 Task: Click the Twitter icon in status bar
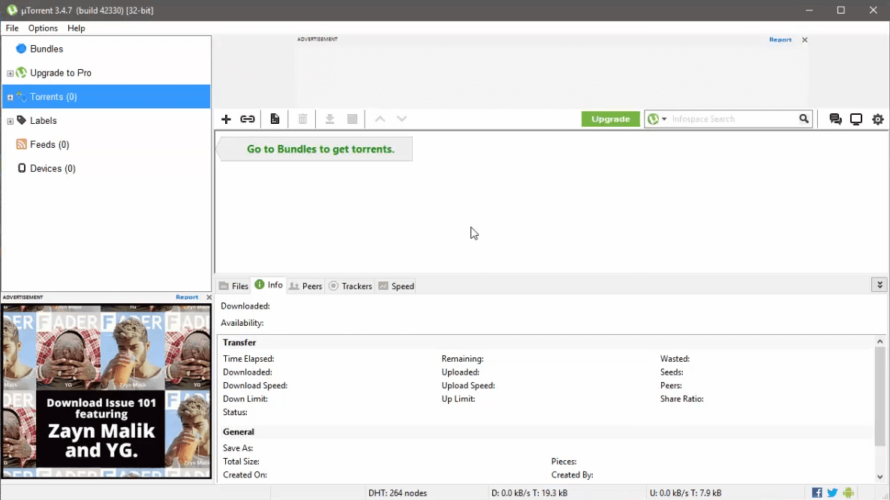point(832,493)
